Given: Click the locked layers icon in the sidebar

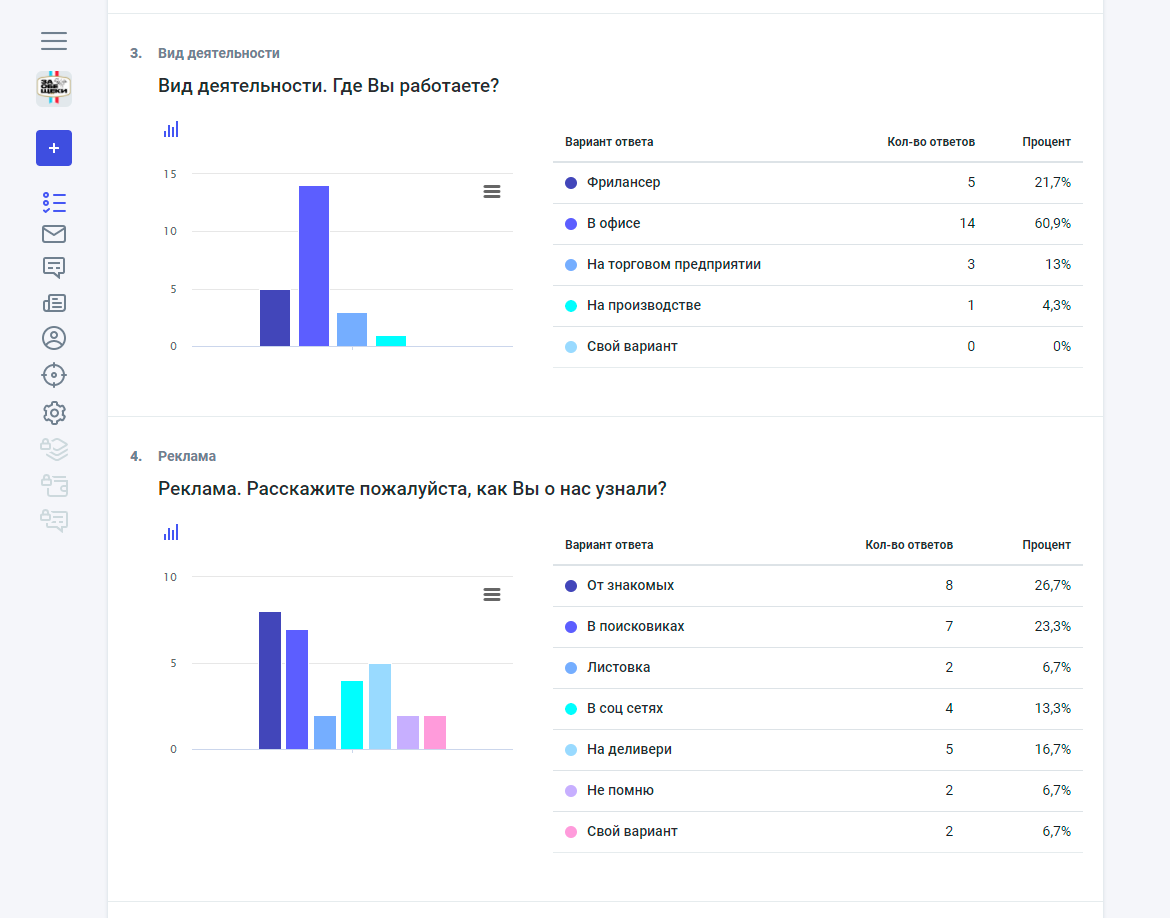Looking at the screenshot, I should click(54, 448).
